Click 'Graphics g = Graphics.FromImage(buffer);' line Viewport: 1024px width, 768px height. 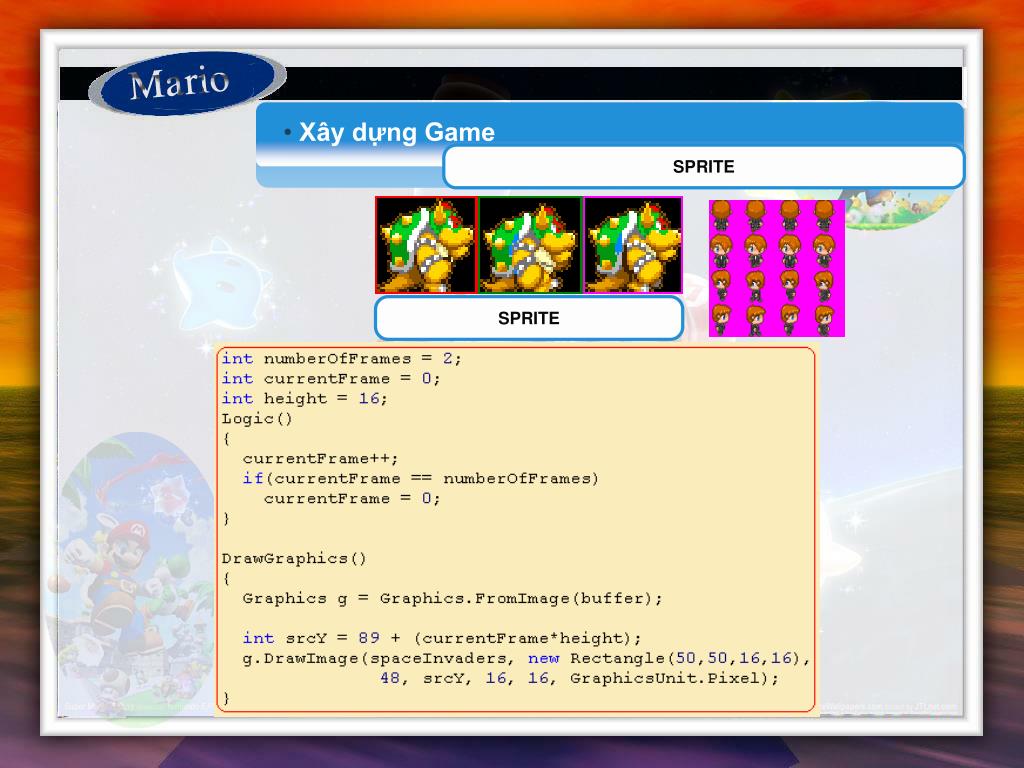453,599
